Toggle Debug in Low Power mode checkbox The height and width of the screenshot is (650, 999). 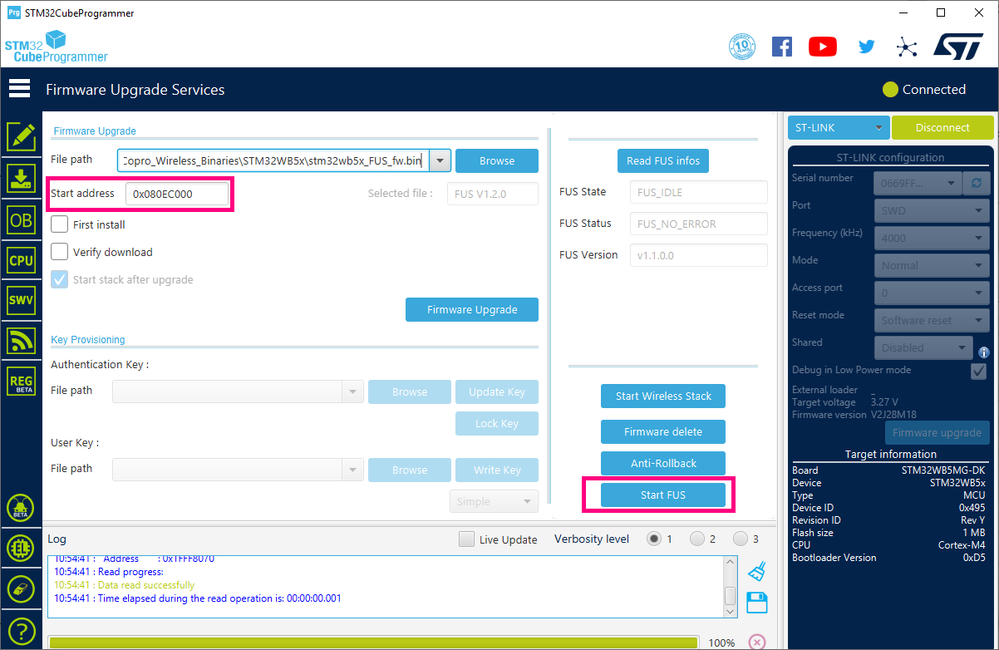click(978, 371)
